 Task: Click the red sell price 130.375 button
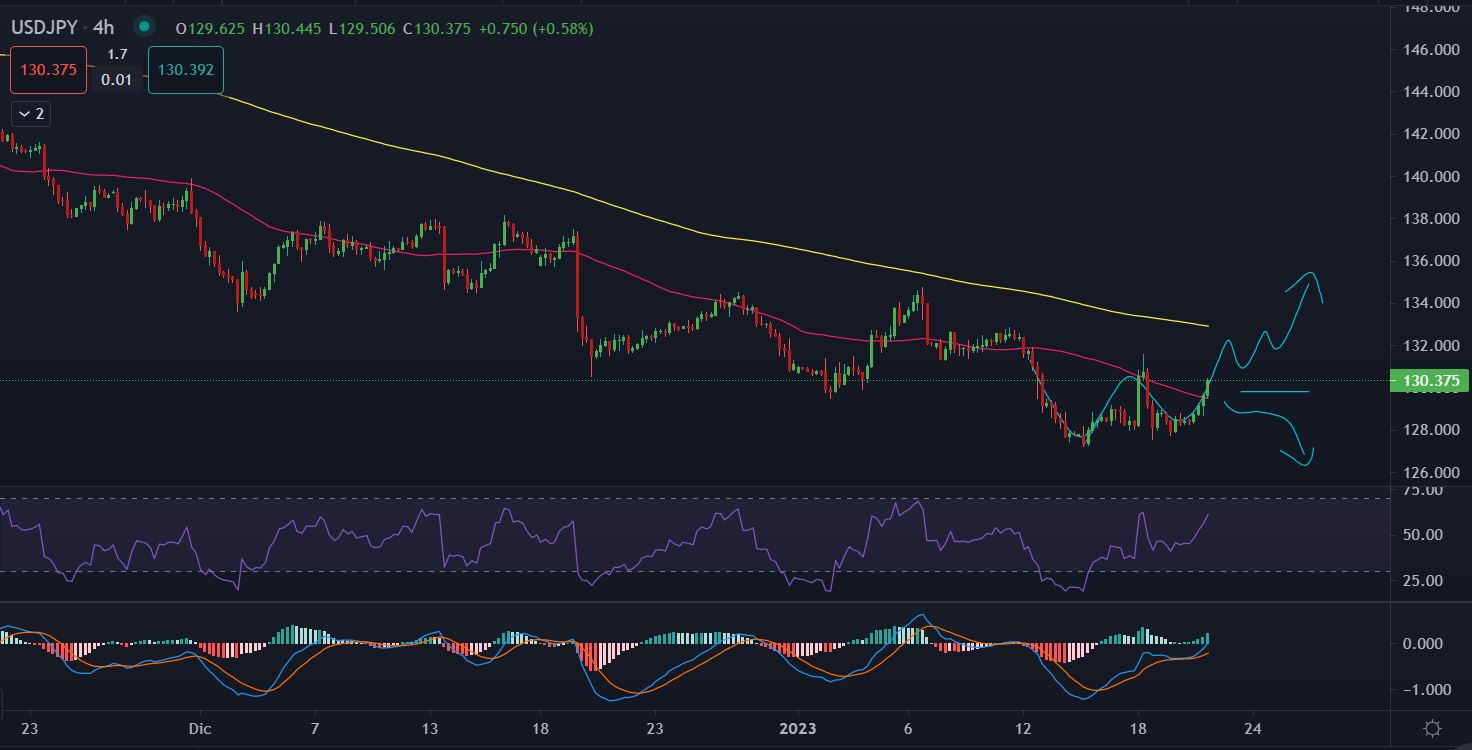(x=50, y=70)
